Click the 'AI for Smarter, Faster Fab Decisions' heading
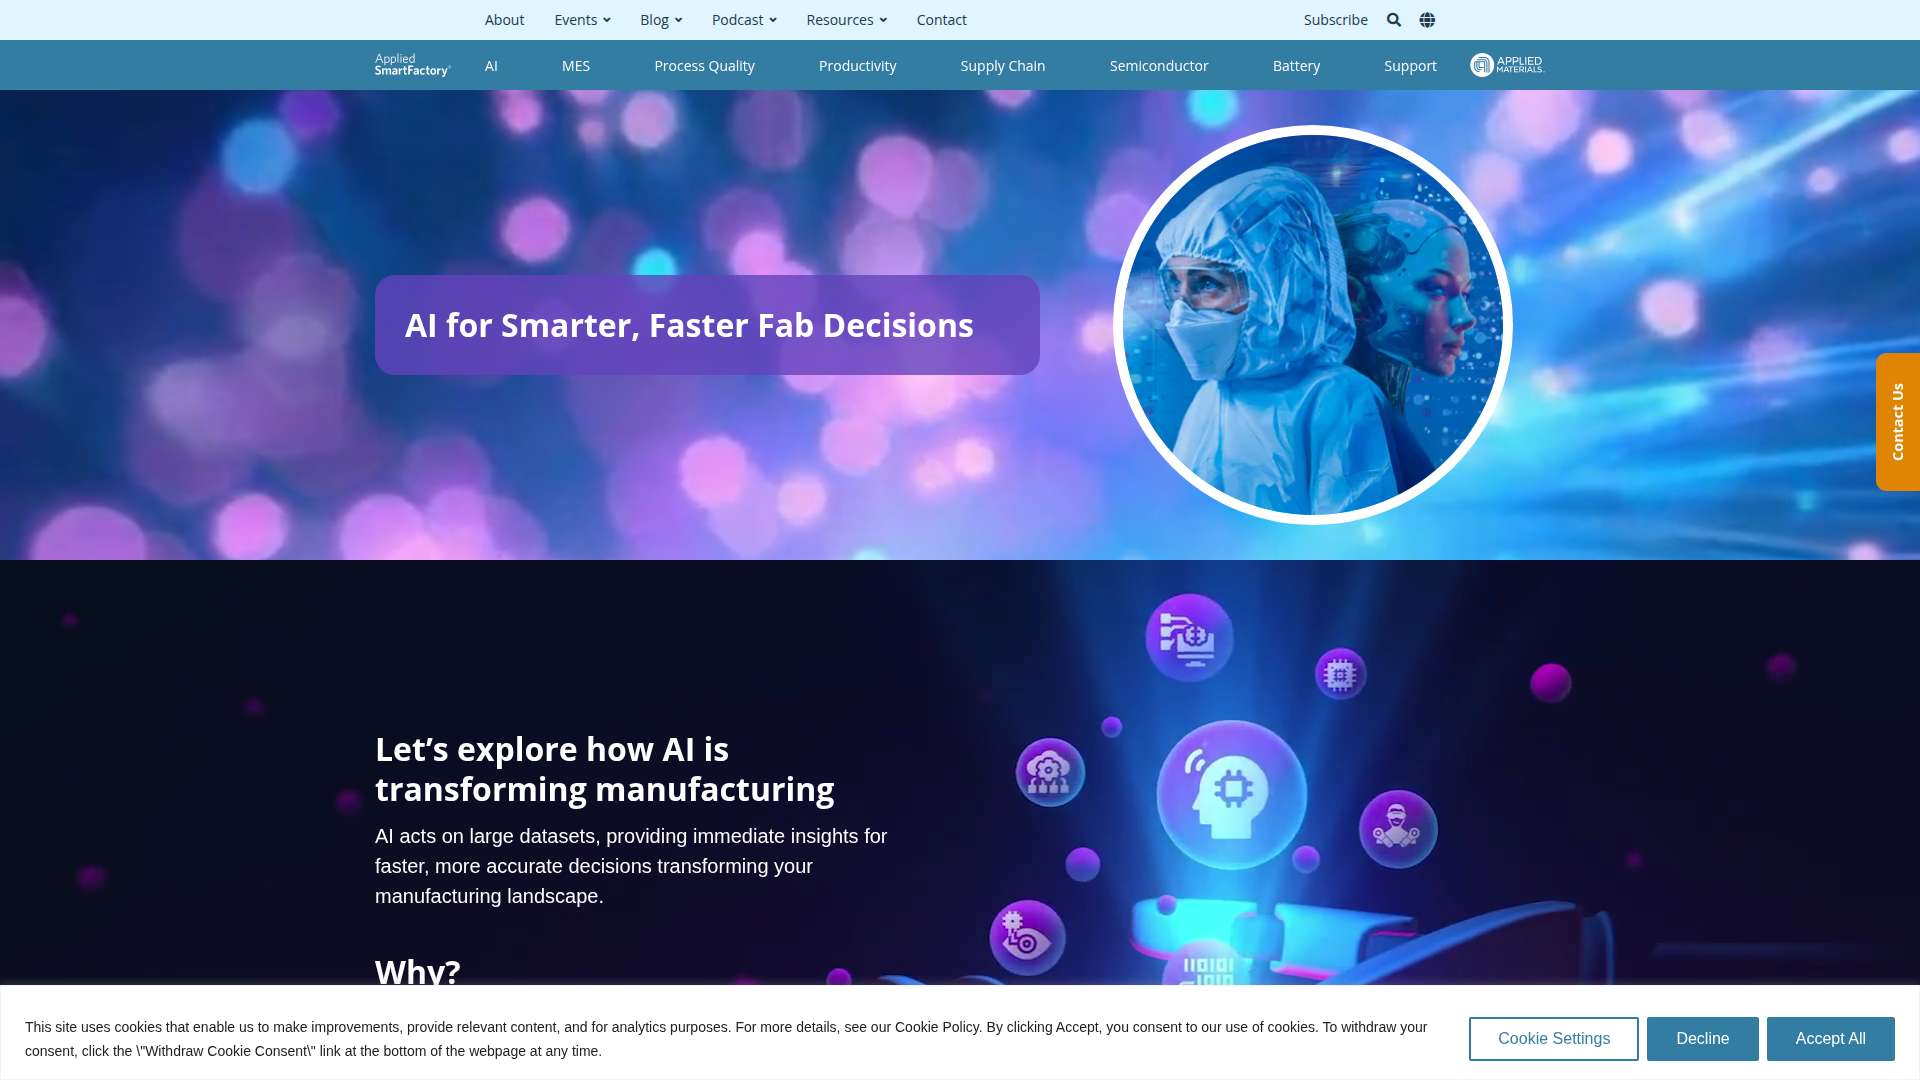Screen dimensions: 1920x1080 (x=689, y=325)
